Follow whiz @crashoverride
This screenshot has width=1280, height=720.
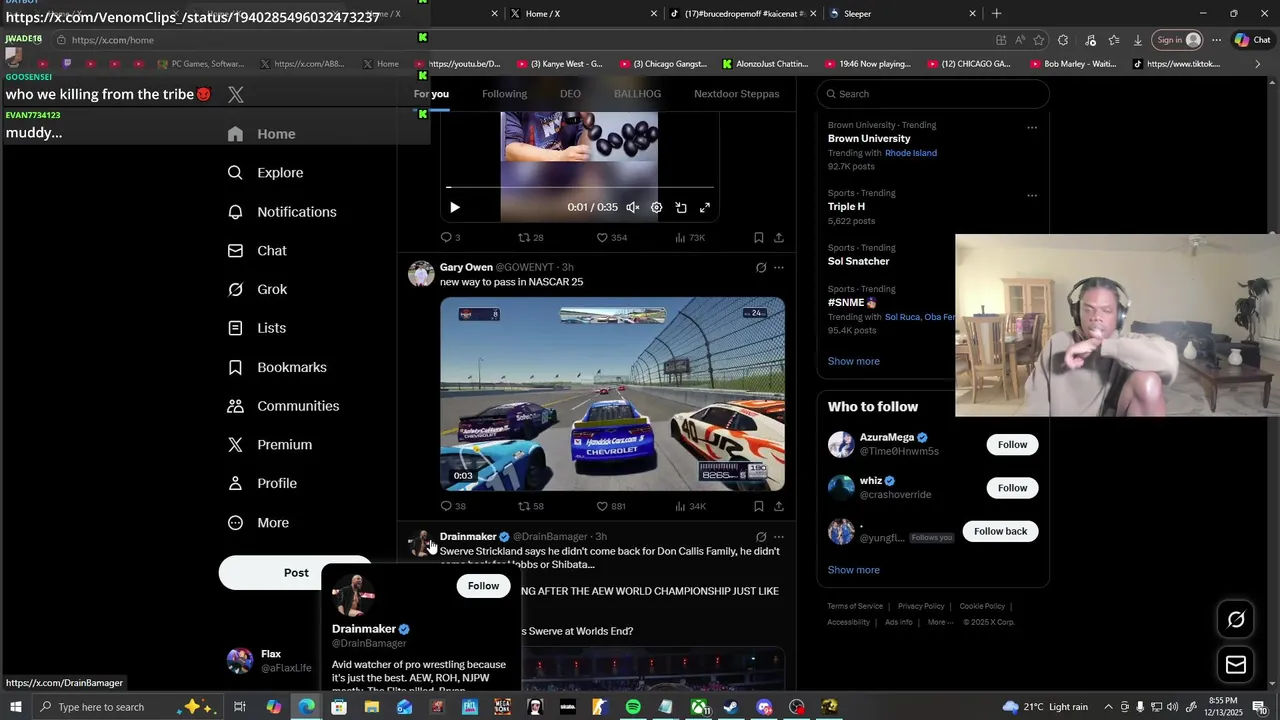click(1012, 488)
